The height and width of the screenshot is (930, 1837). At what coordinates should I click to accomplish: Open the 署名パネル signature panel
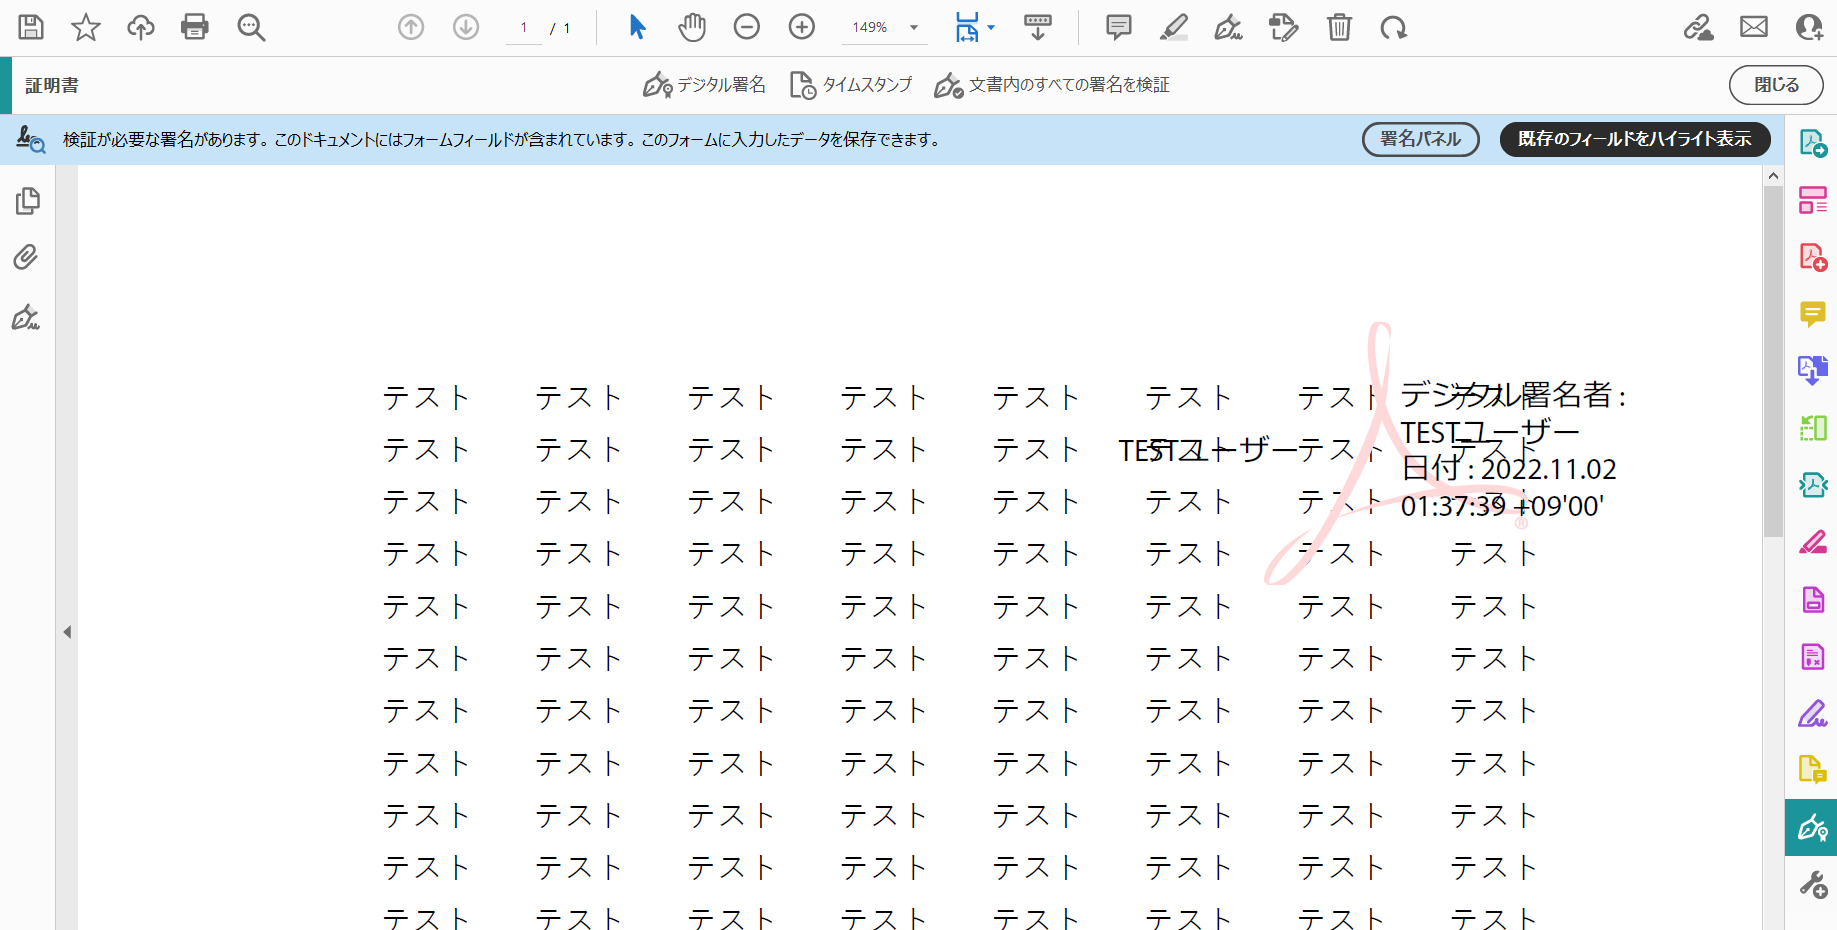[x=1420, y=139]
